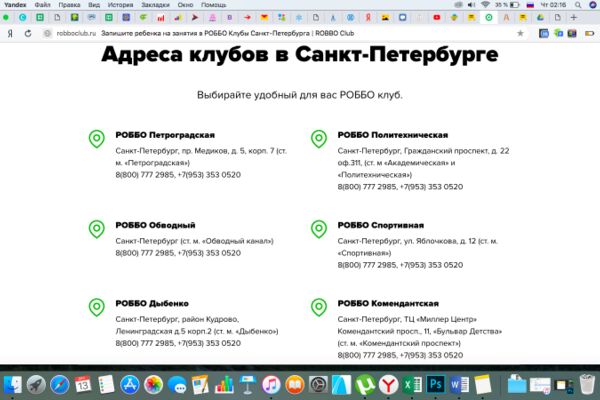Screen dimensions: 600x400
Task: Open Excel from the dock
Action: coord(412,384)
